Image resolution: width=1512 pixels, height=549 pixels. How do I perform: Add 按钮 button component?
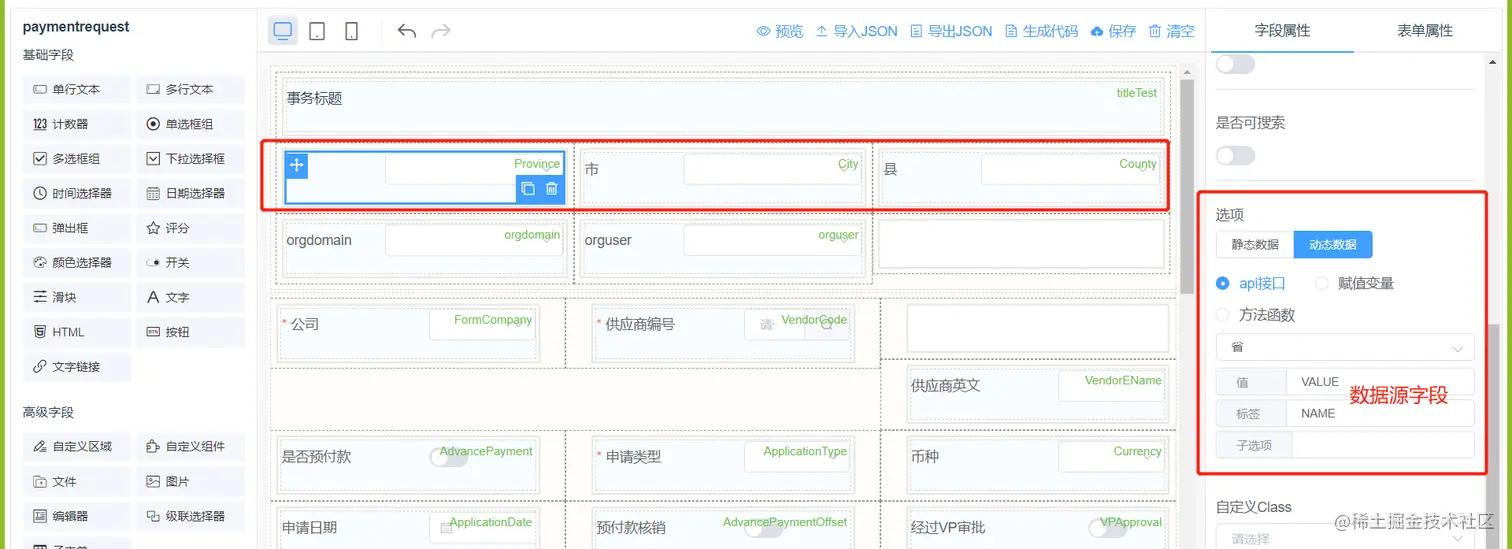coord(190,332)
